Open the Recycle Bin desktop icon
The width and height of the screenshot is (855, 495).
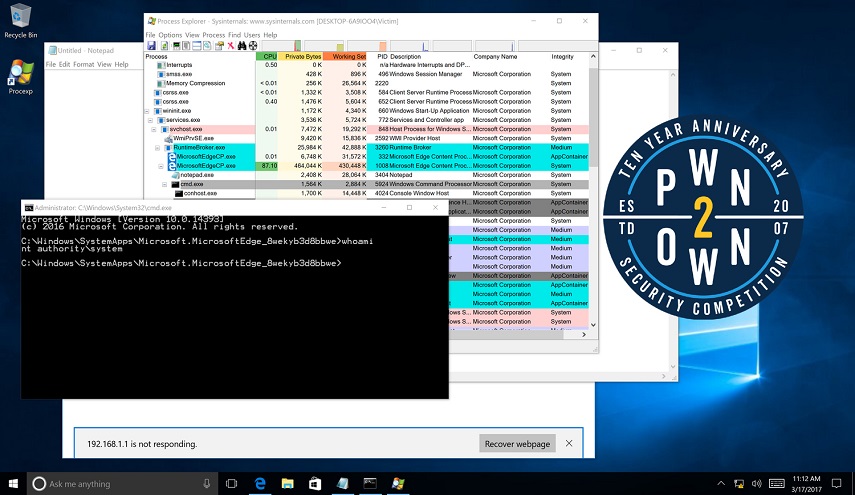pyautogui.click(x=20, y=19)
